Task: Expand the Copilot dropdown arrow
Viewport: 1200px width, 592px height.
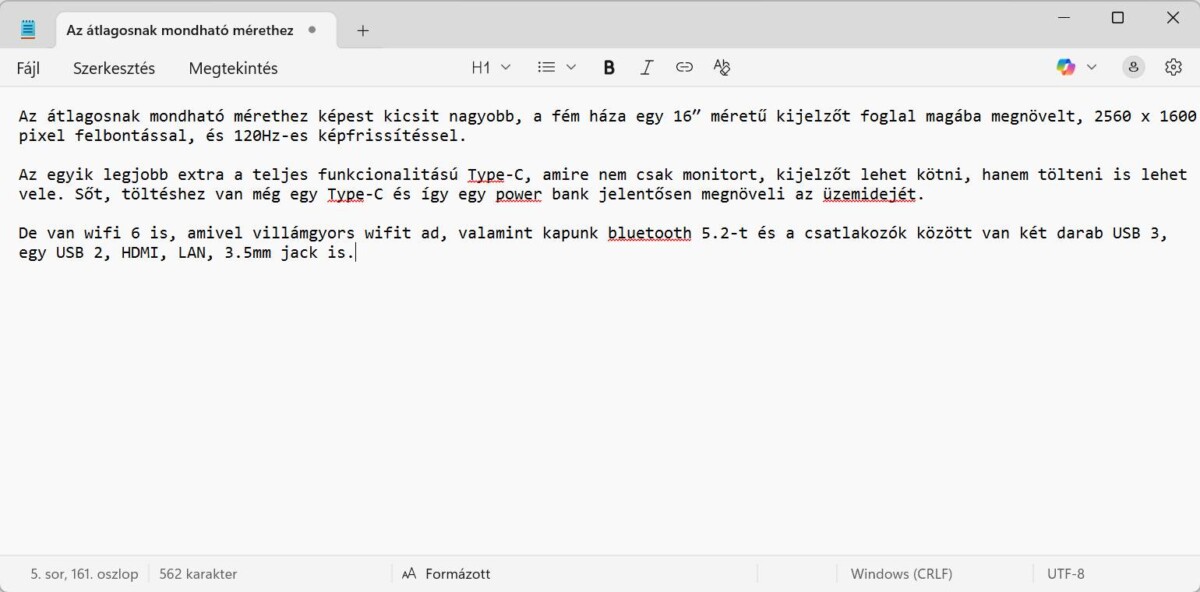Action: click(1092, 67)
